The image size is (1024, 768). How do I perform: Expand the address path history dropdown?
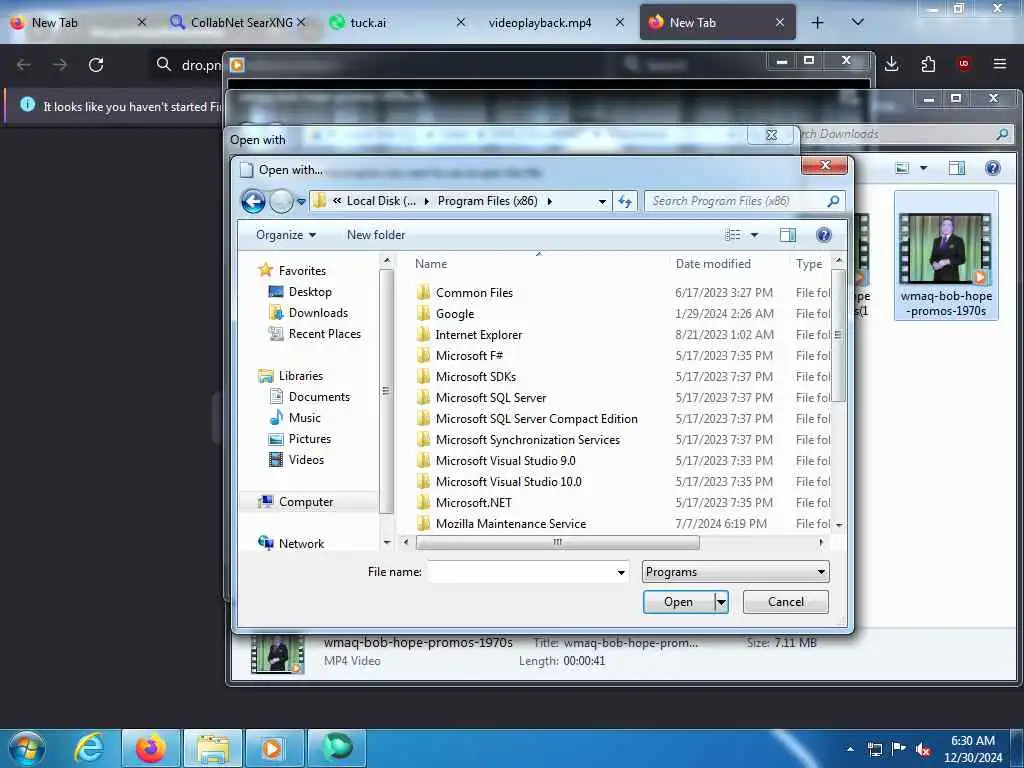point(602,202)
